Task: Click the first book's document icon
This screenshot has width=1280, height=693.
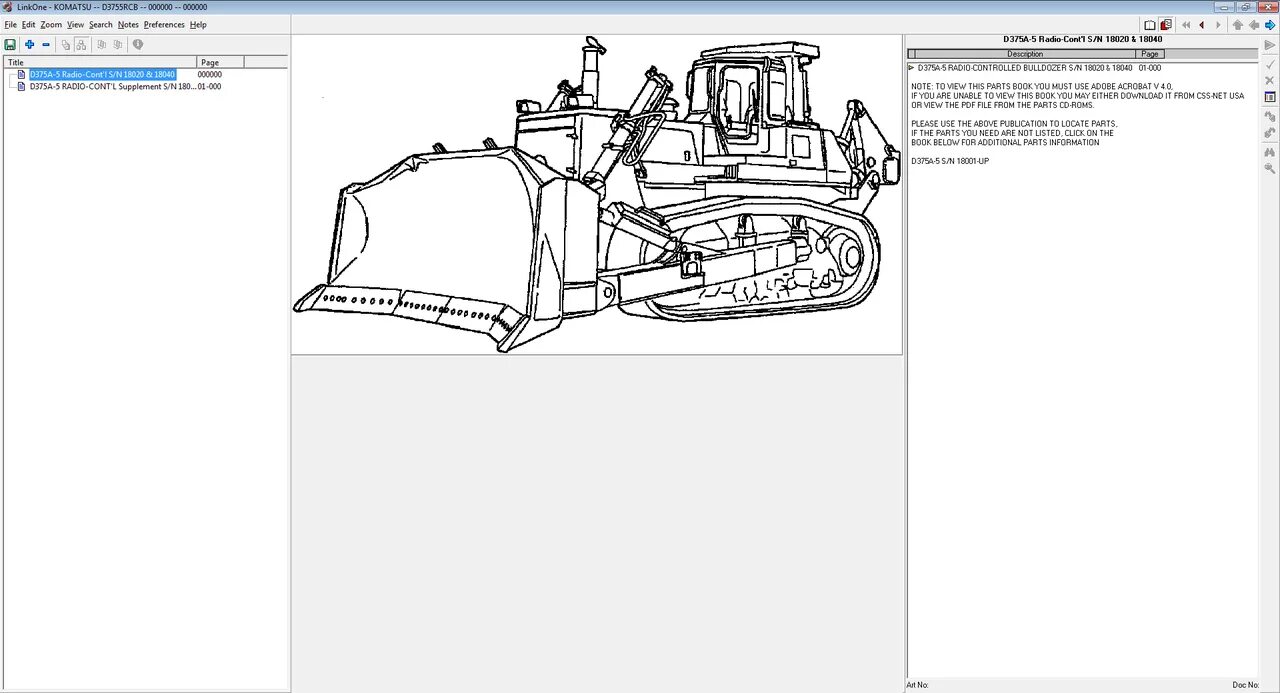Action: (22, 74)
